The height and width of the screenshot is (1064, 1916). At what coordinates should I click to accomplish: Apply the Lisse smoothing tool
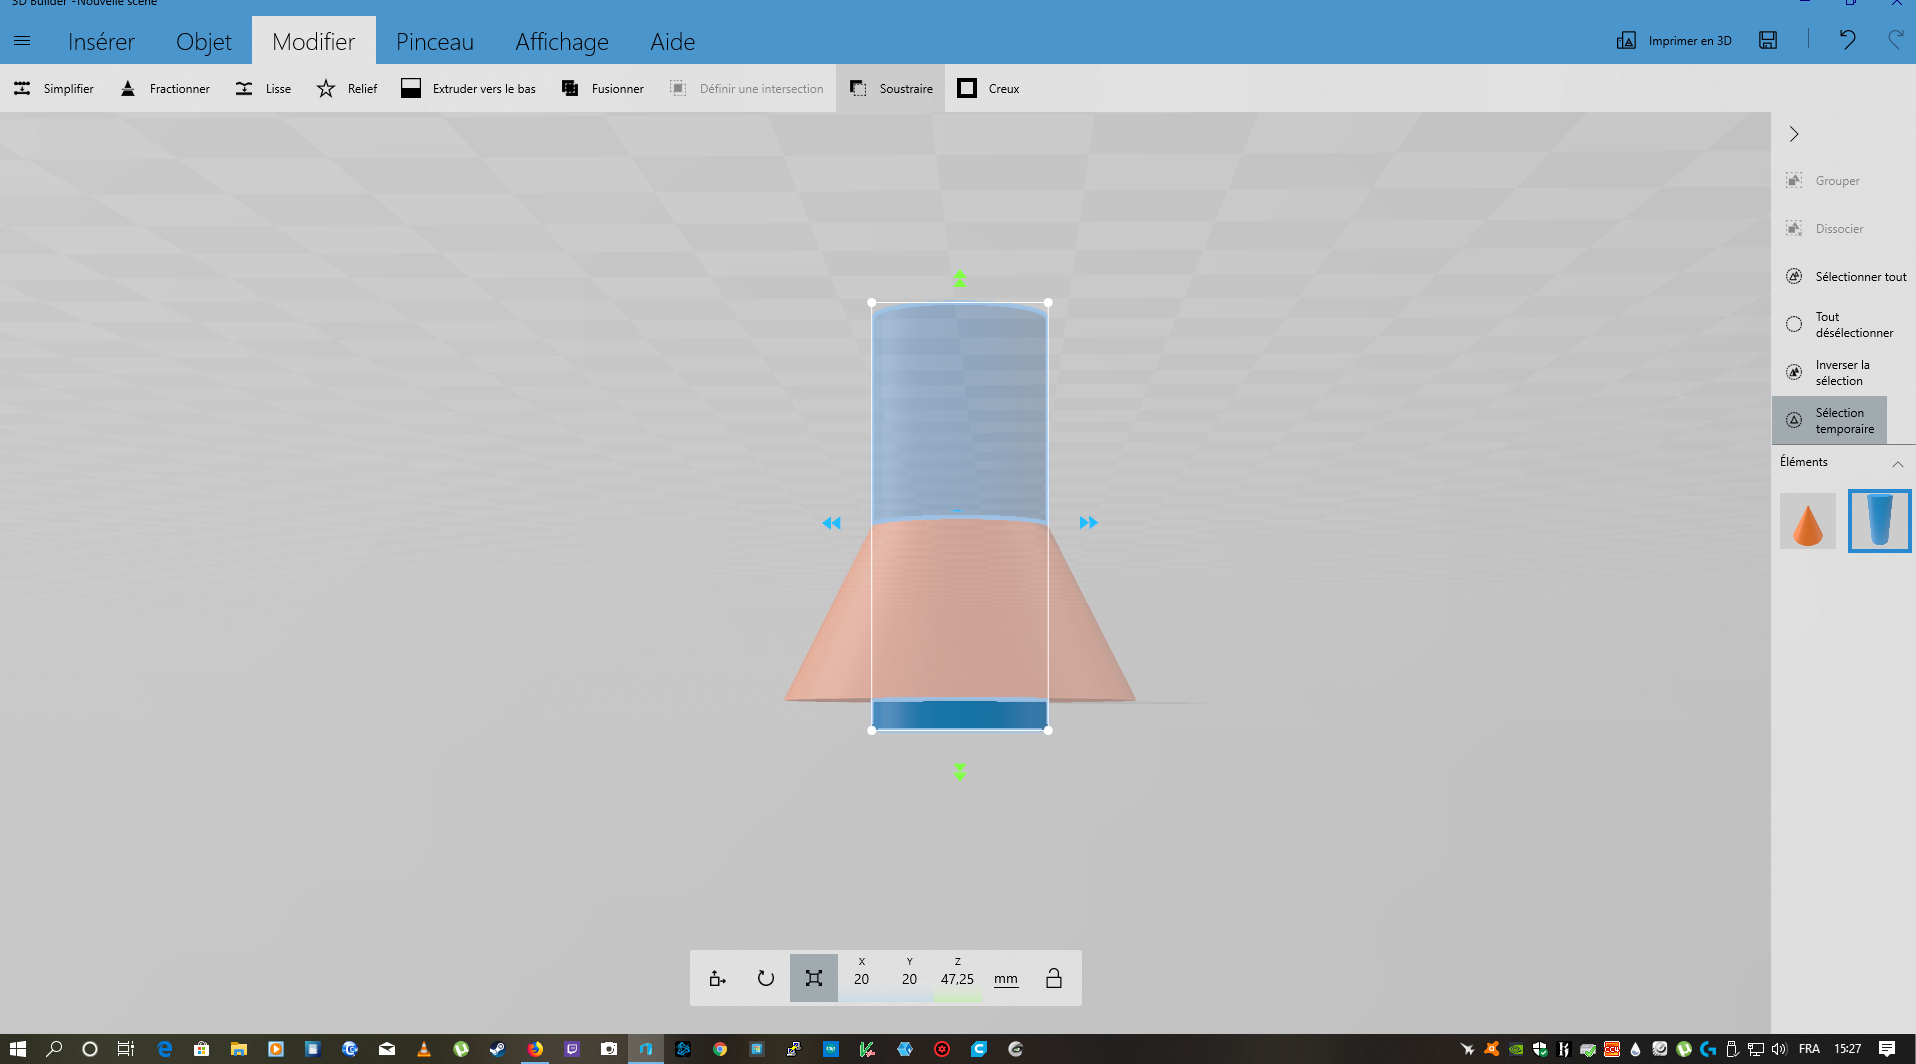(263, 88)
